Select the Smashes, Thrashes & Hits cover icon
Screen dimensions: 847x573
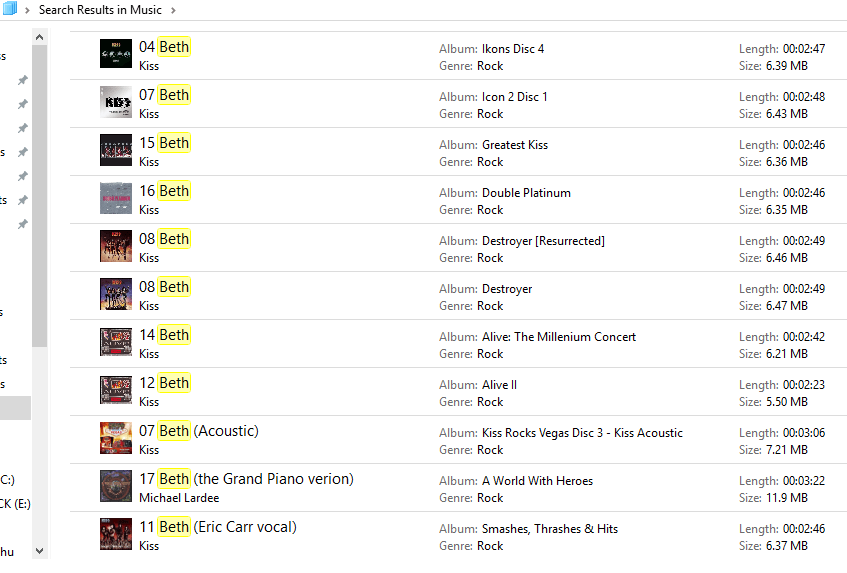116,534
